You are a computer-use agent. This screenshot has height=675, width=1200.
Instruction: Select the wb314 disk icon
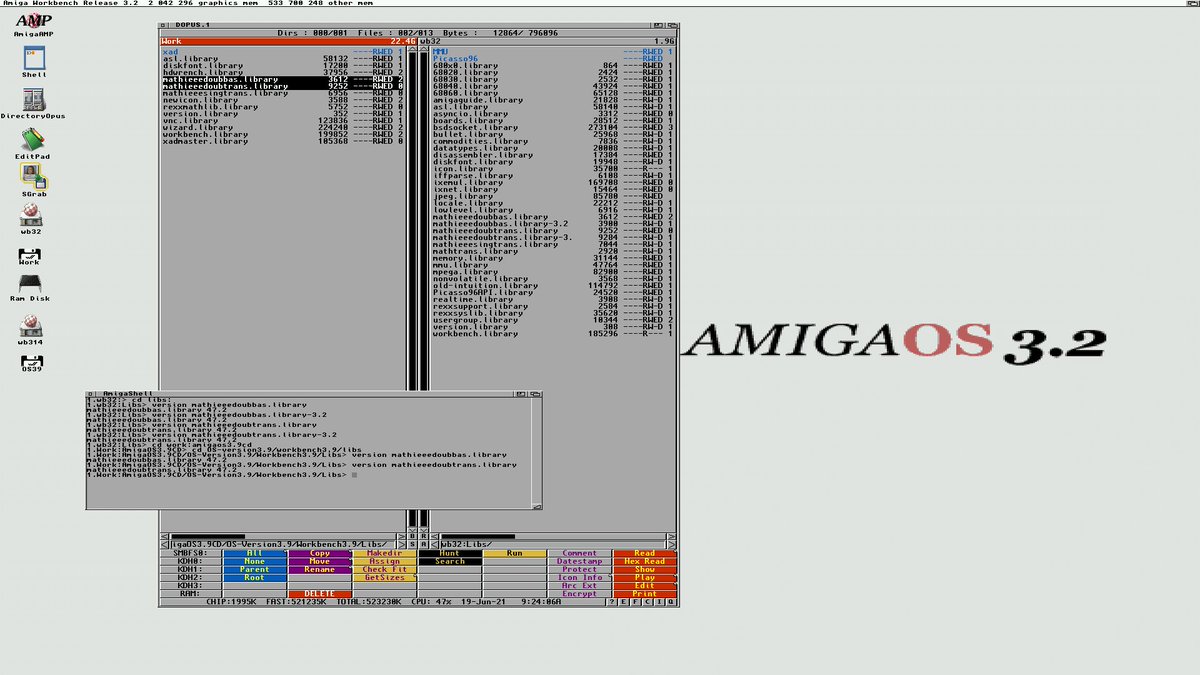[x=30, y=330]
